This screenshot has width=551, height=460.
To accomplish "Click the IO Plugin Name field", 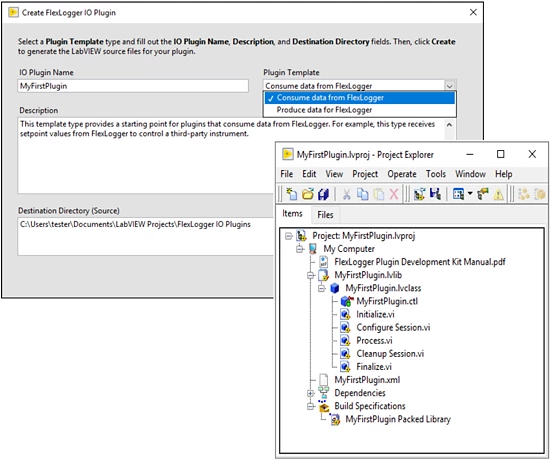I will (x=133, y=86).
